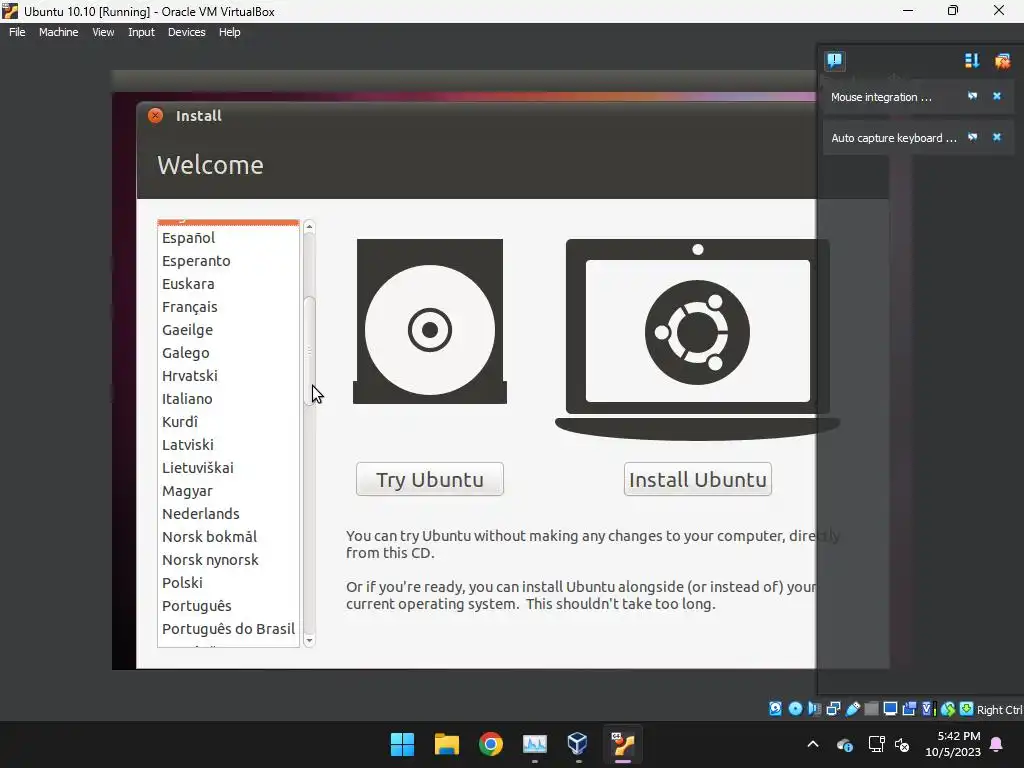Select Português do Brasil in the list
The height and width of the screenshot is (768, 1024).
point(228,629)
